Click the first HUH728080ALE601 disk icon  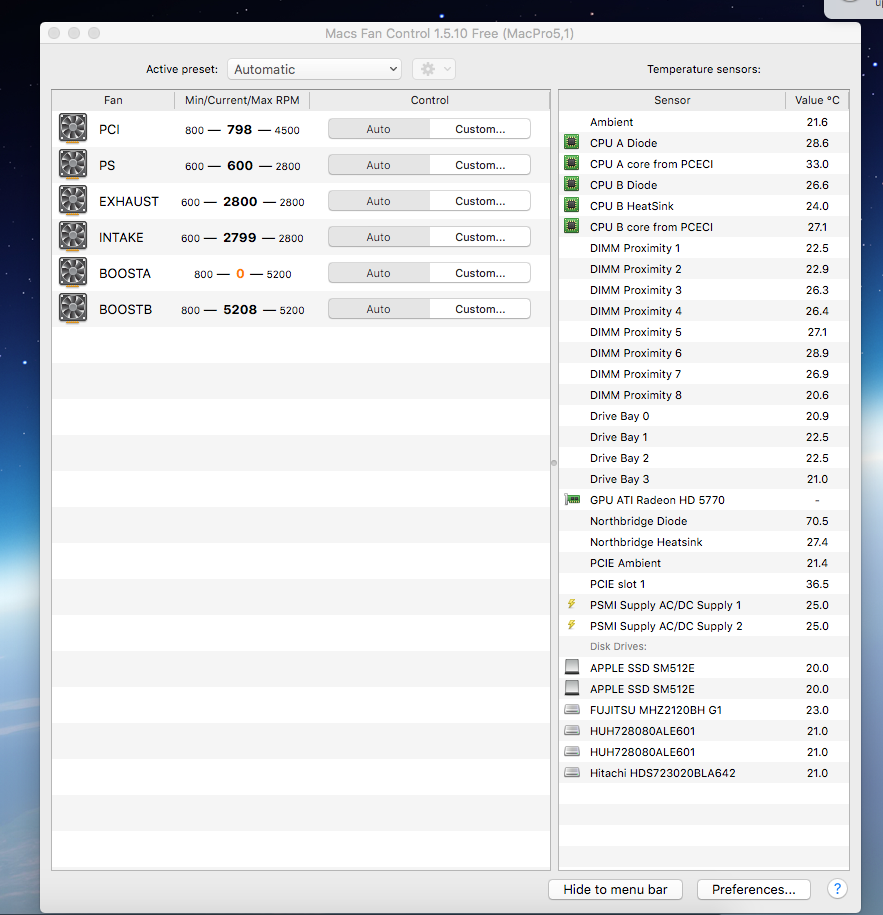coord(572,731)
